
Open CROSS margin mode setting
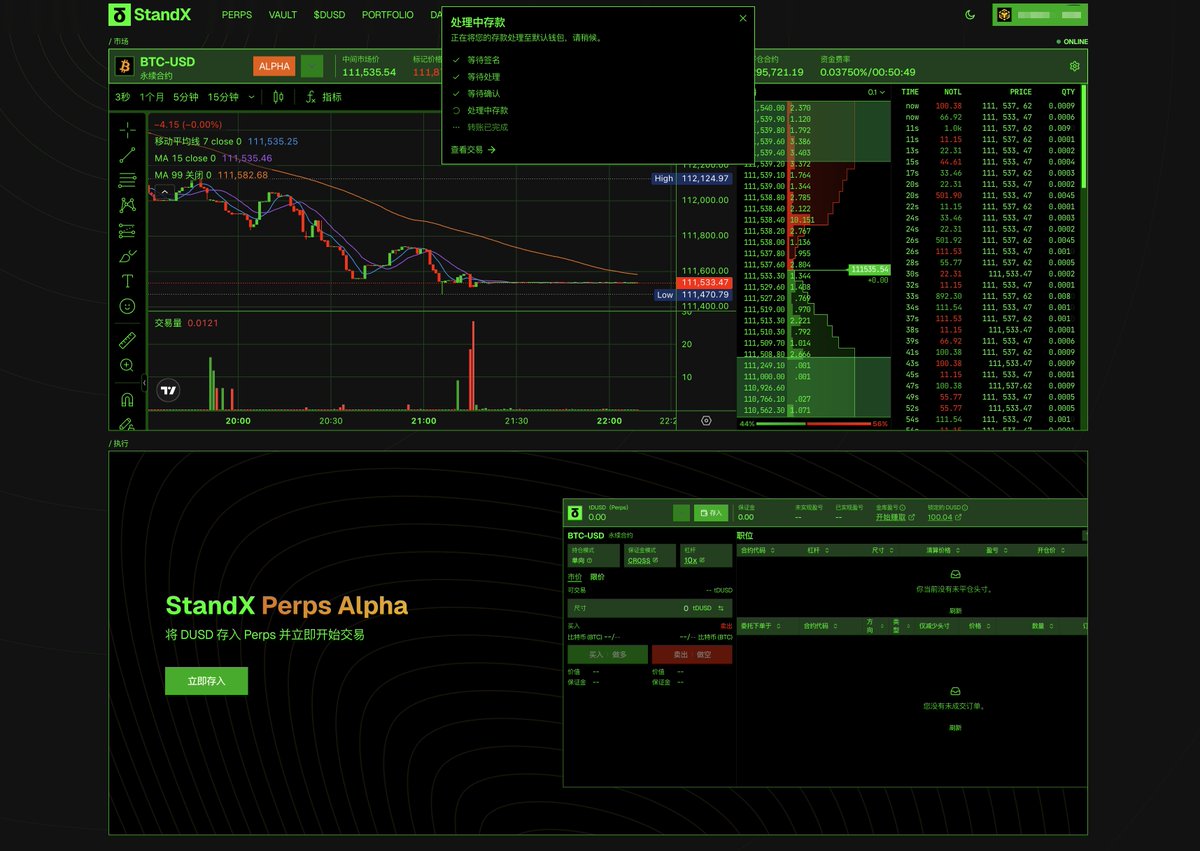641,560
